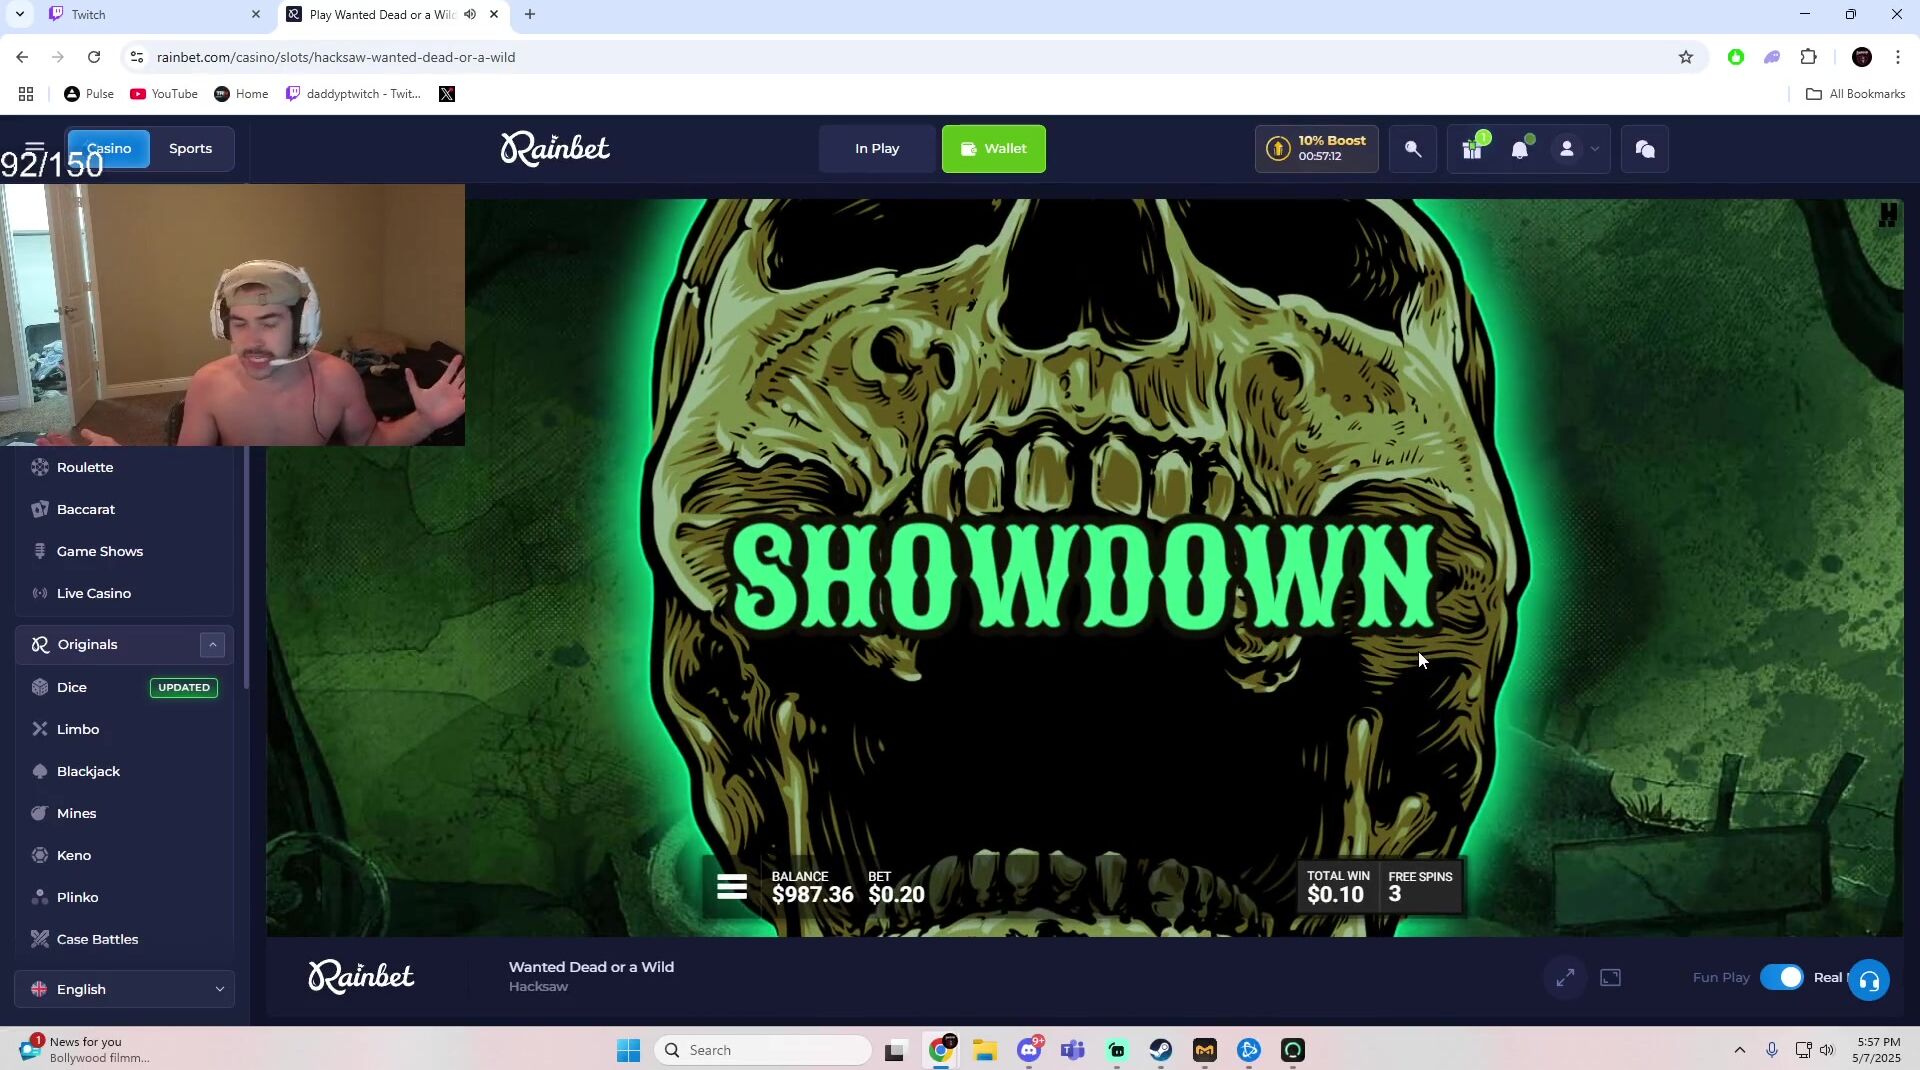Open Steam from the taskbar
The image size is (1920, 1070).
coord(1161,1050)
